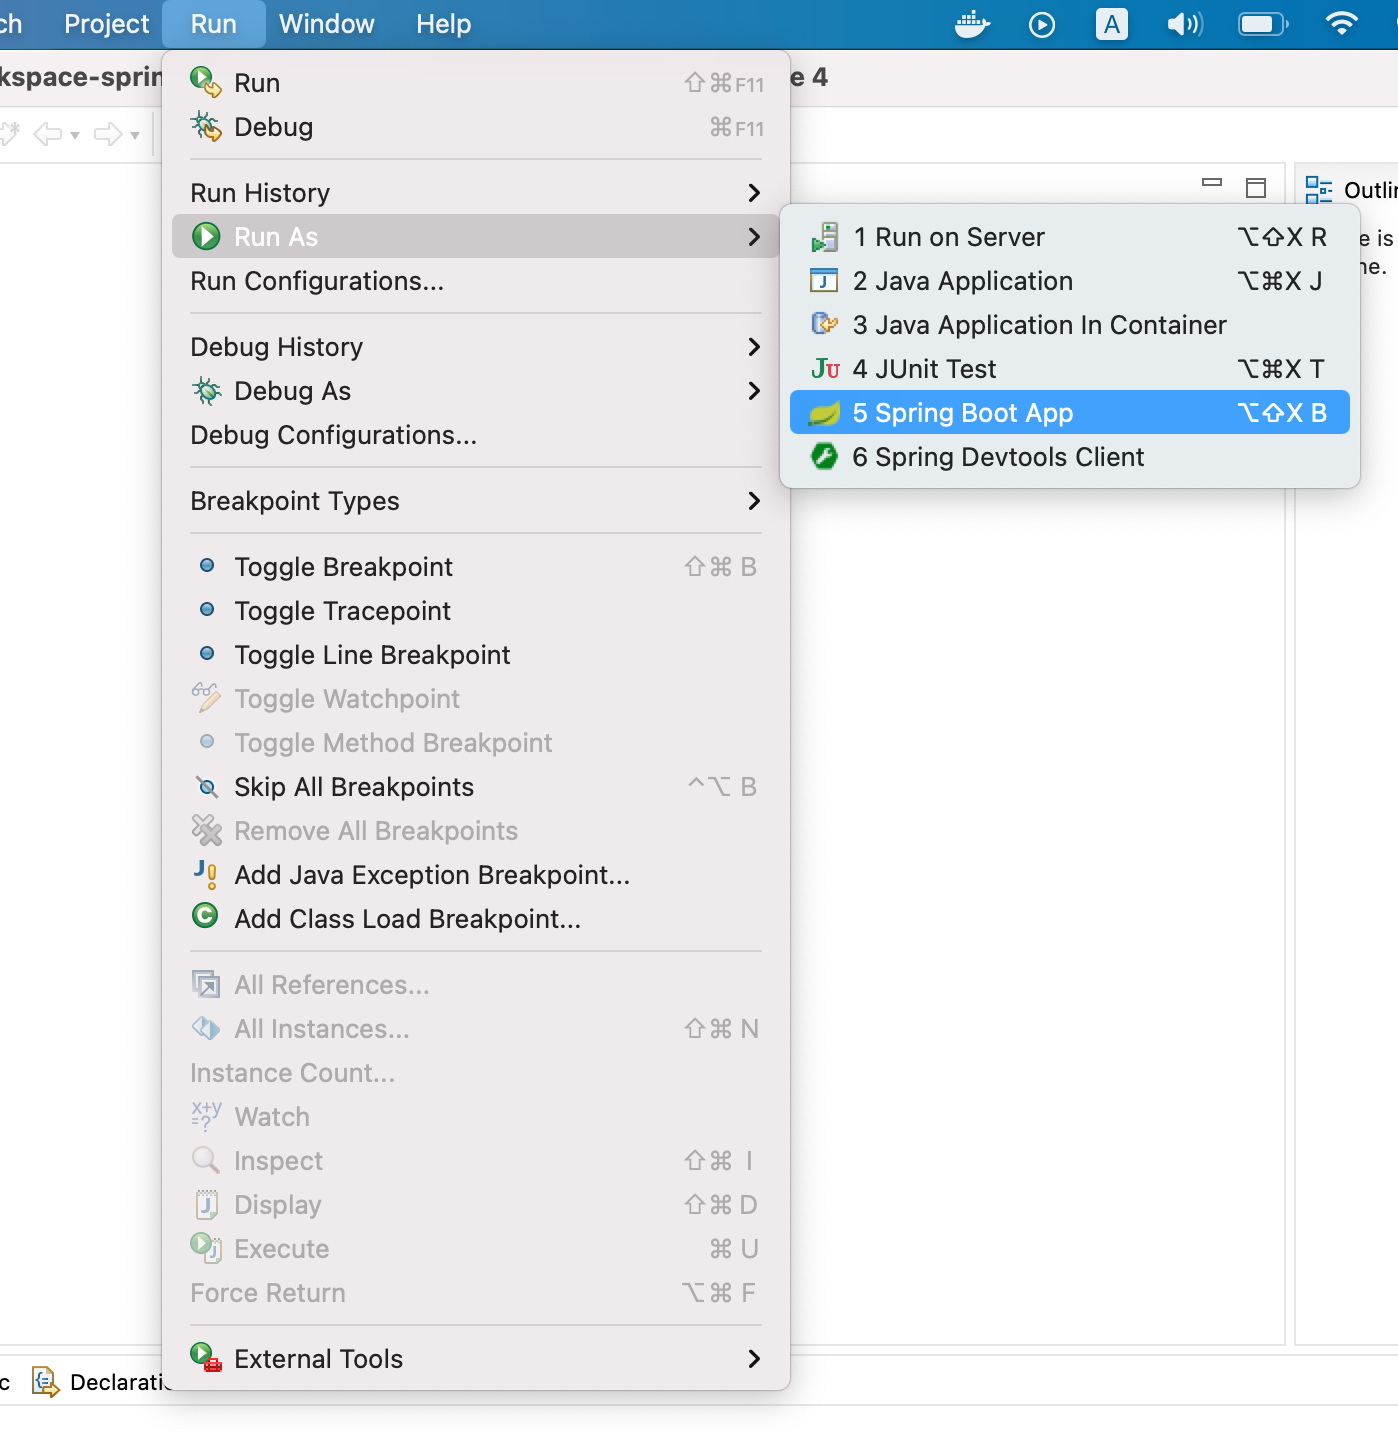Open Debug Configurations dialog
The width and height of the screenshot is (1398, 1434).
coord(333,435)
